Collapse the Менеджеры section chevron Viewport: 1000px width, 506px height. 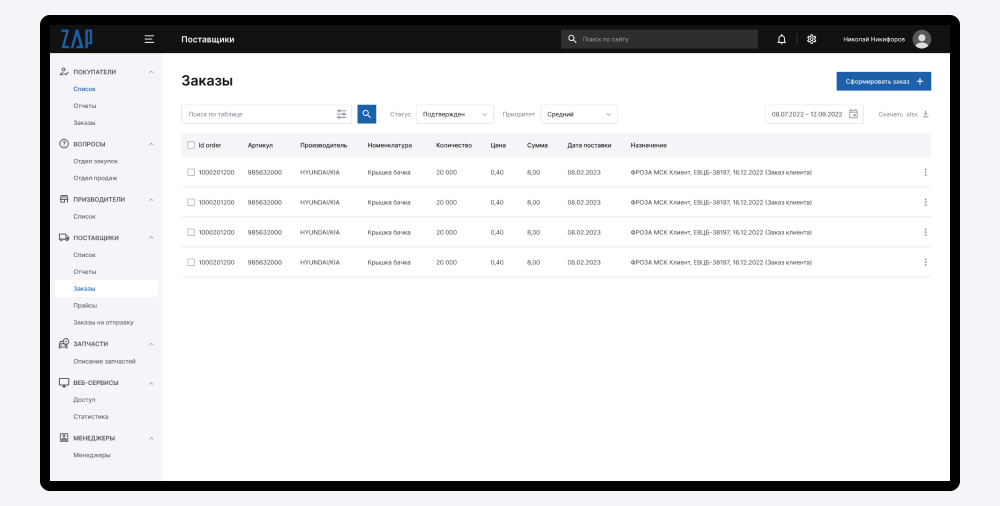point(151,438)
